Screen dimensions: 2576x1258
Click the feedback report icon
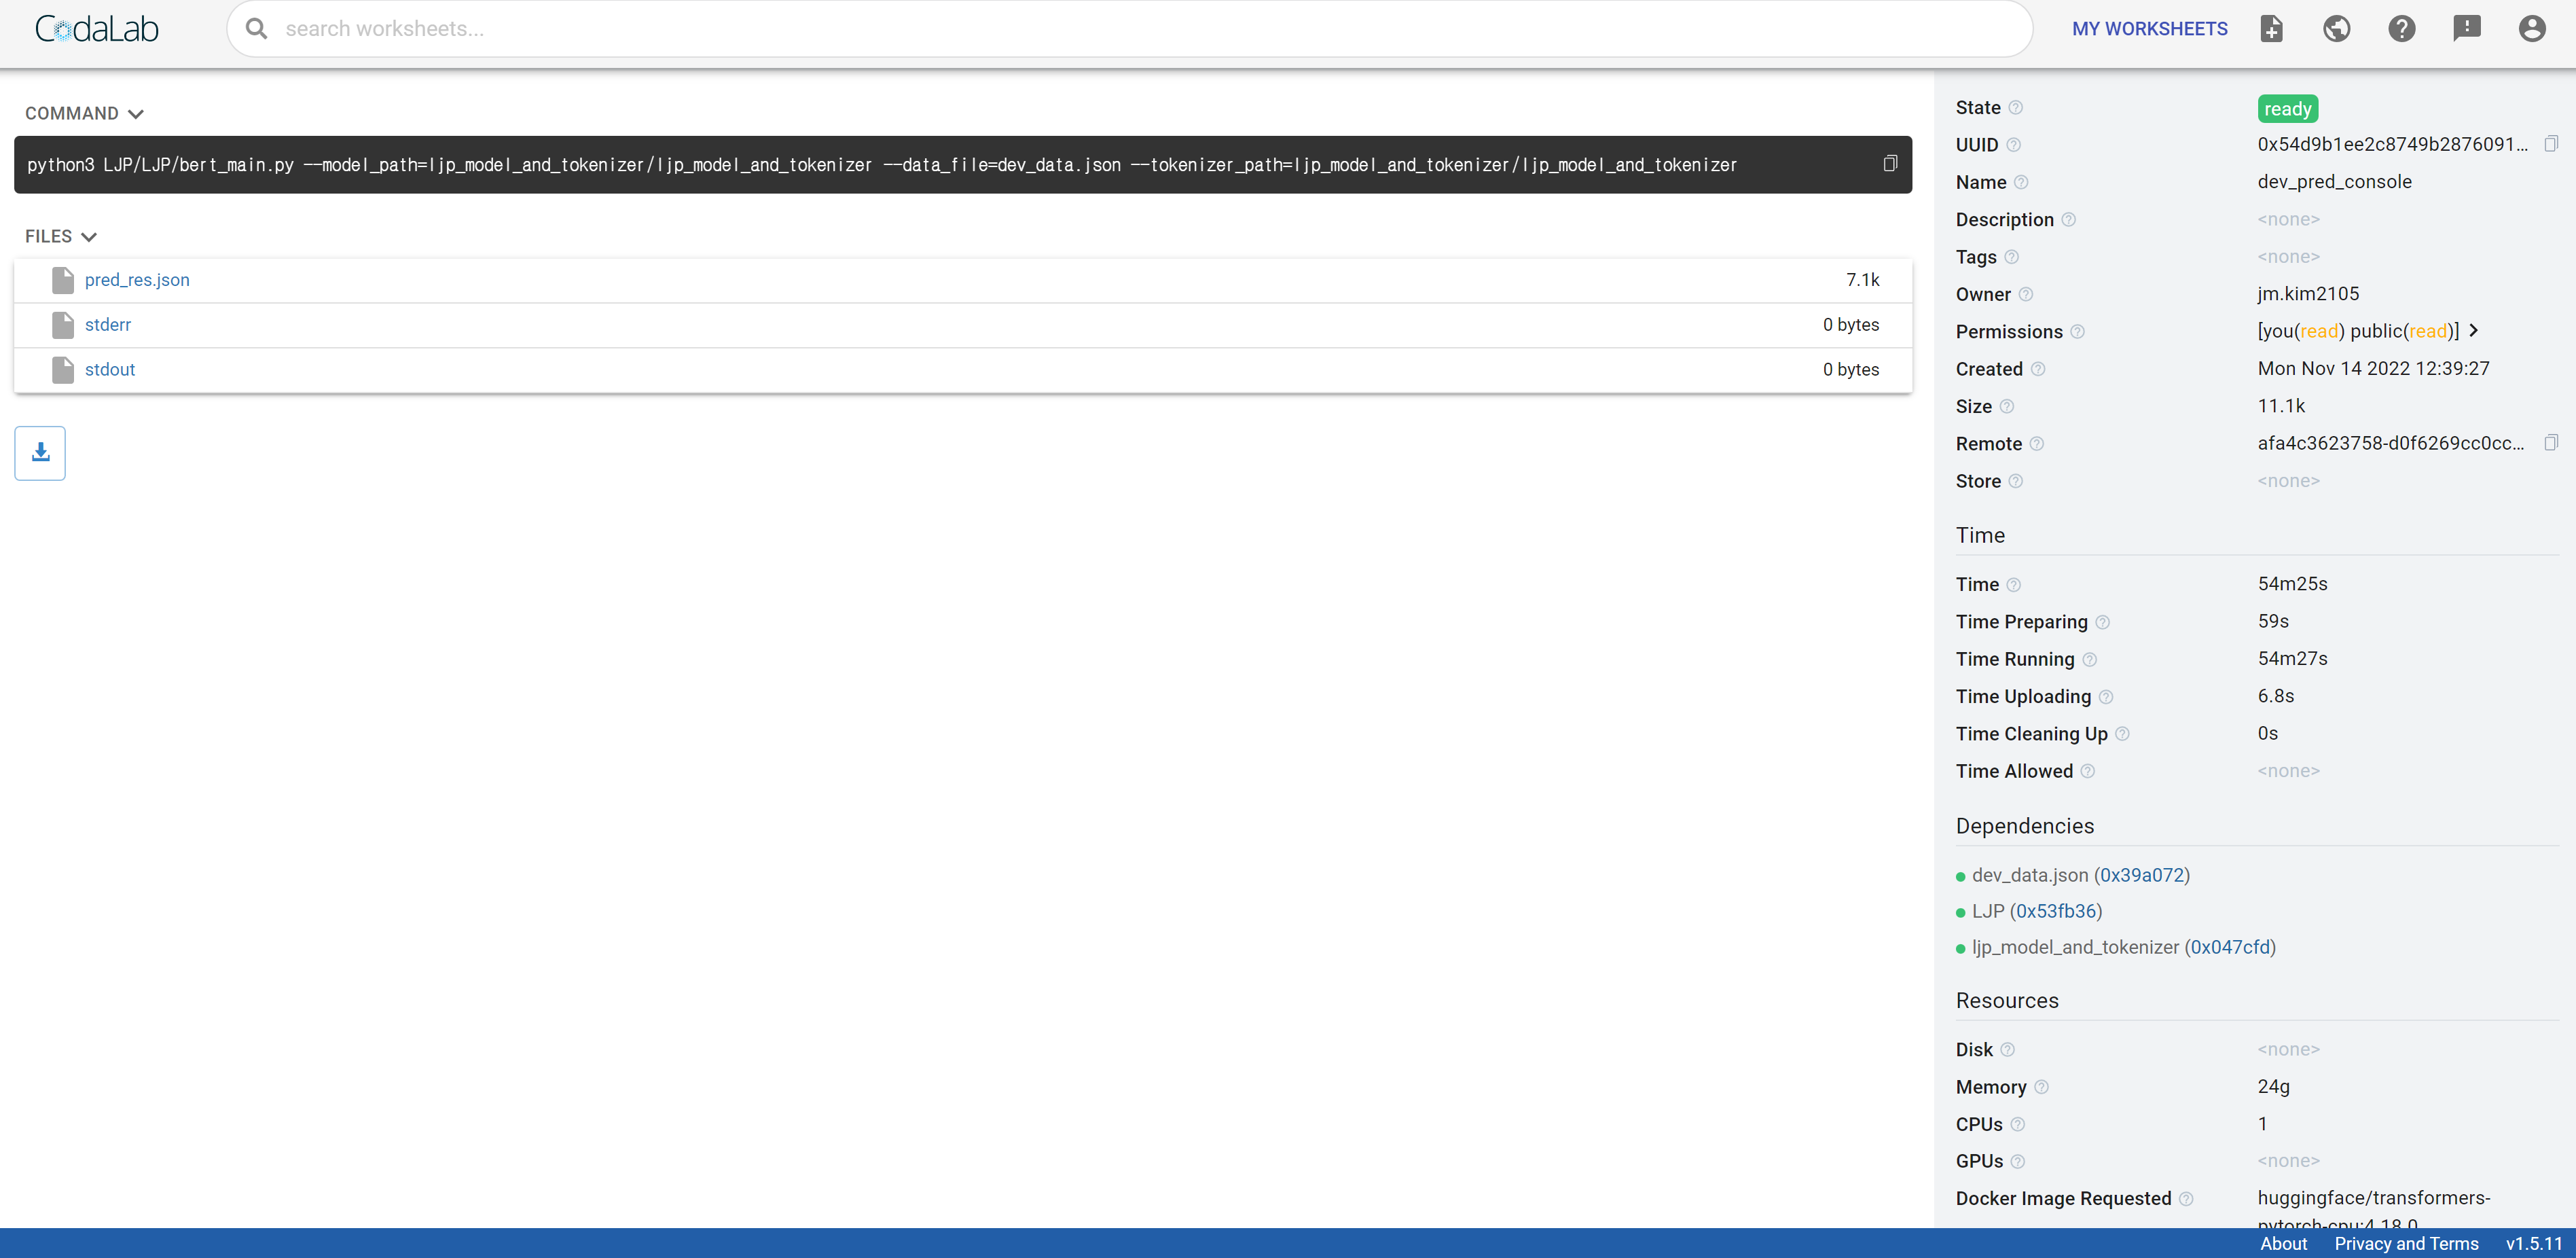[x=2466, y=29]
